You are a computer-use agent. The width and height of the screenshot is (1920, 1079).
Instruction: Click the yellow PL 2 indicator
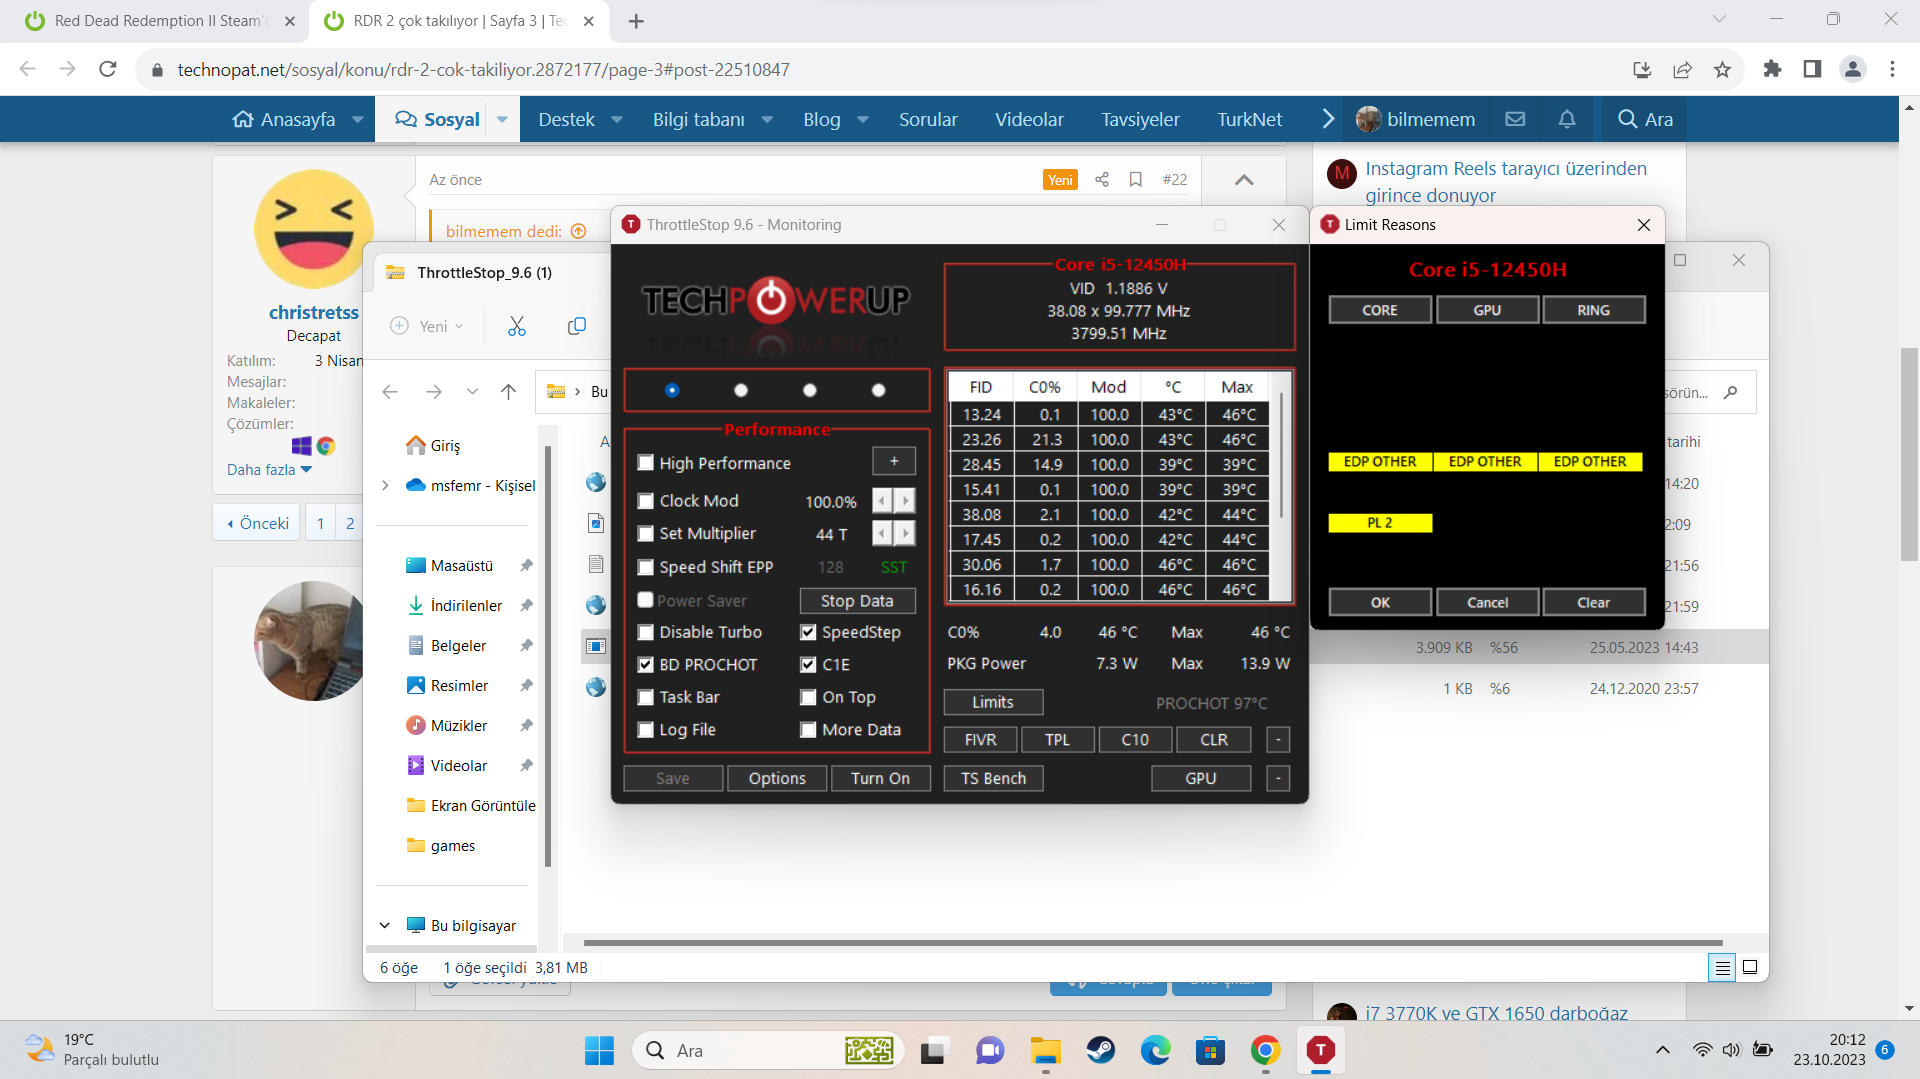click(x=1380, y=523)
